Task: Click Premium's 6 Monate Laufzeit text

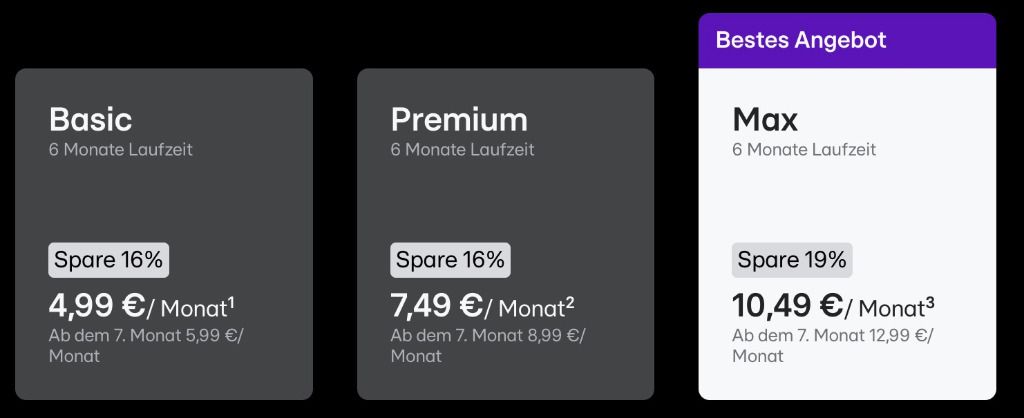Action: click(x=462, y=150)
